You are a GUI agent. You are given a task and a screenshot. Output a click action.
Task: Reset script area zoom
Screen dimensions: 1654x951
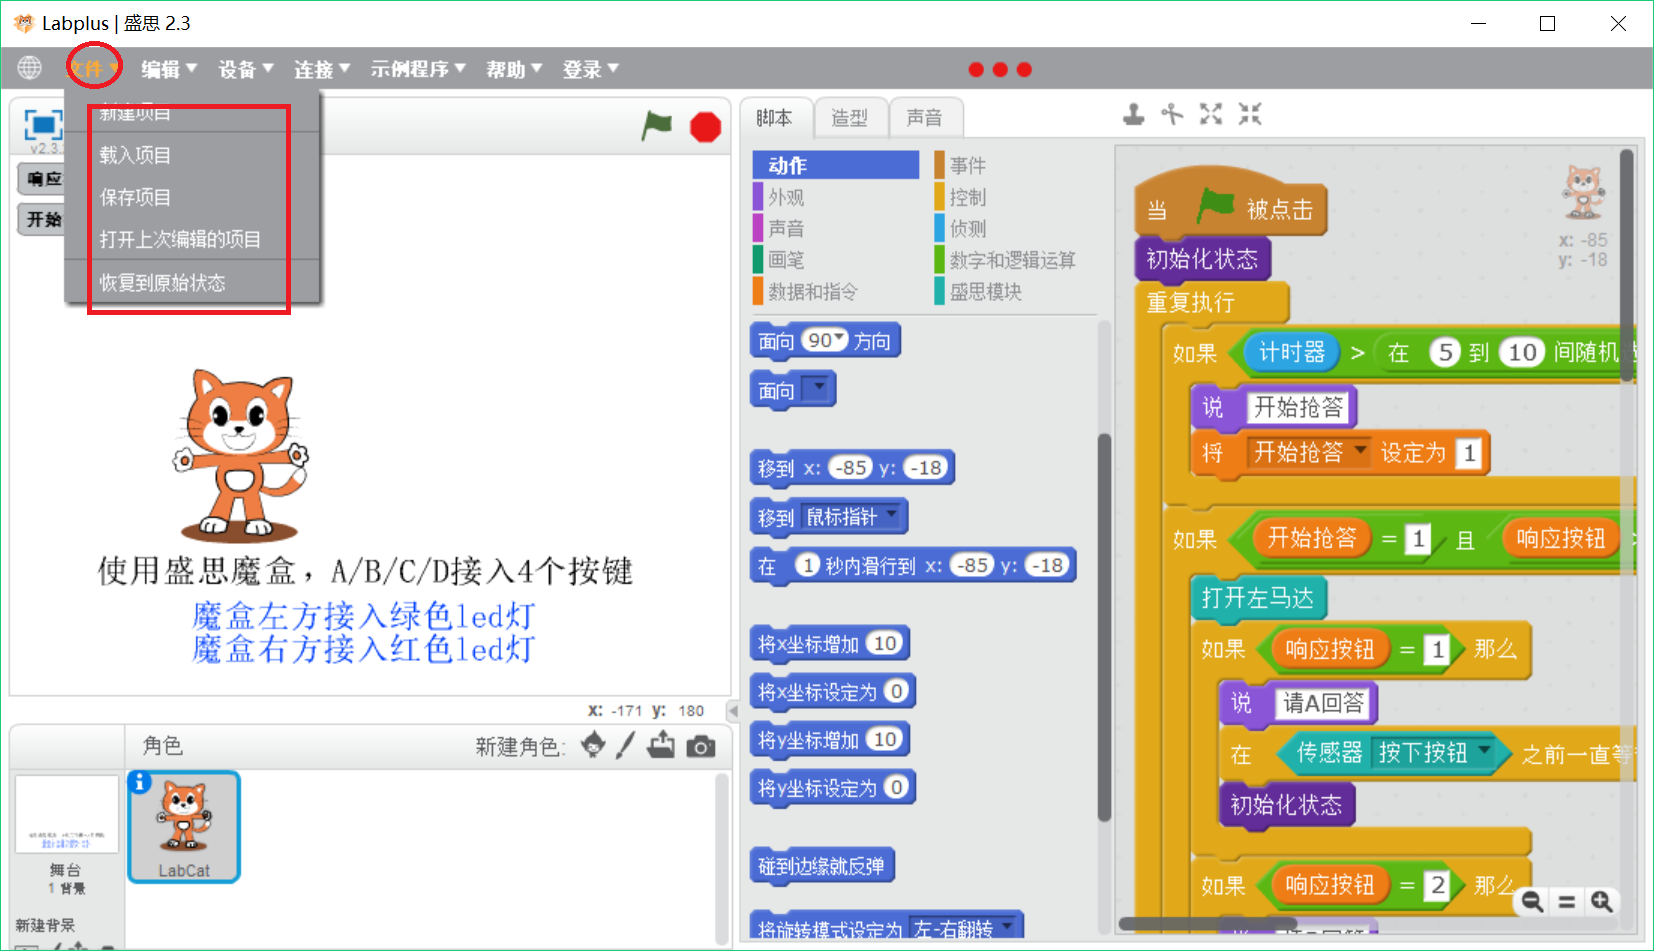[x=1567, y=902]
